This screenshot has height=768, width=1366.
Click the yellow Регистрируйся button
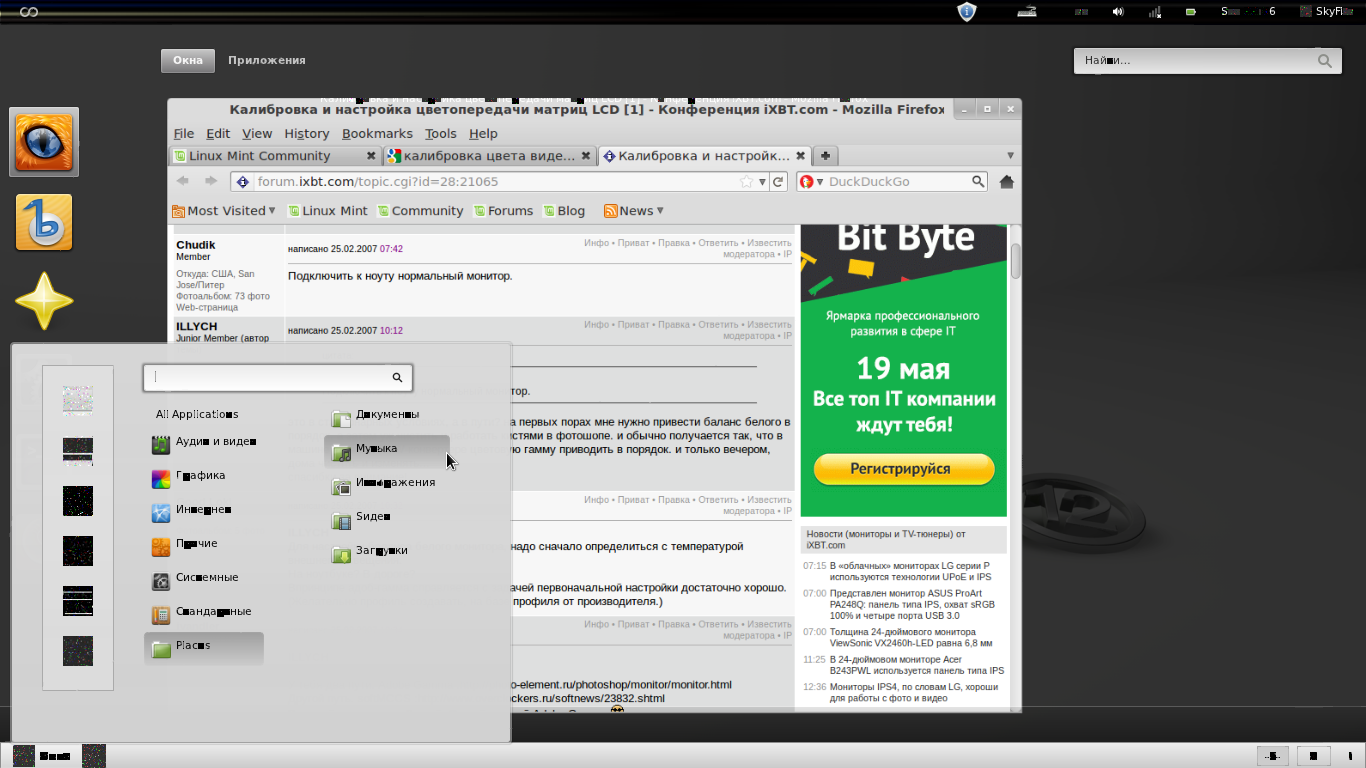pyautogui.click(x=903, y=469)
